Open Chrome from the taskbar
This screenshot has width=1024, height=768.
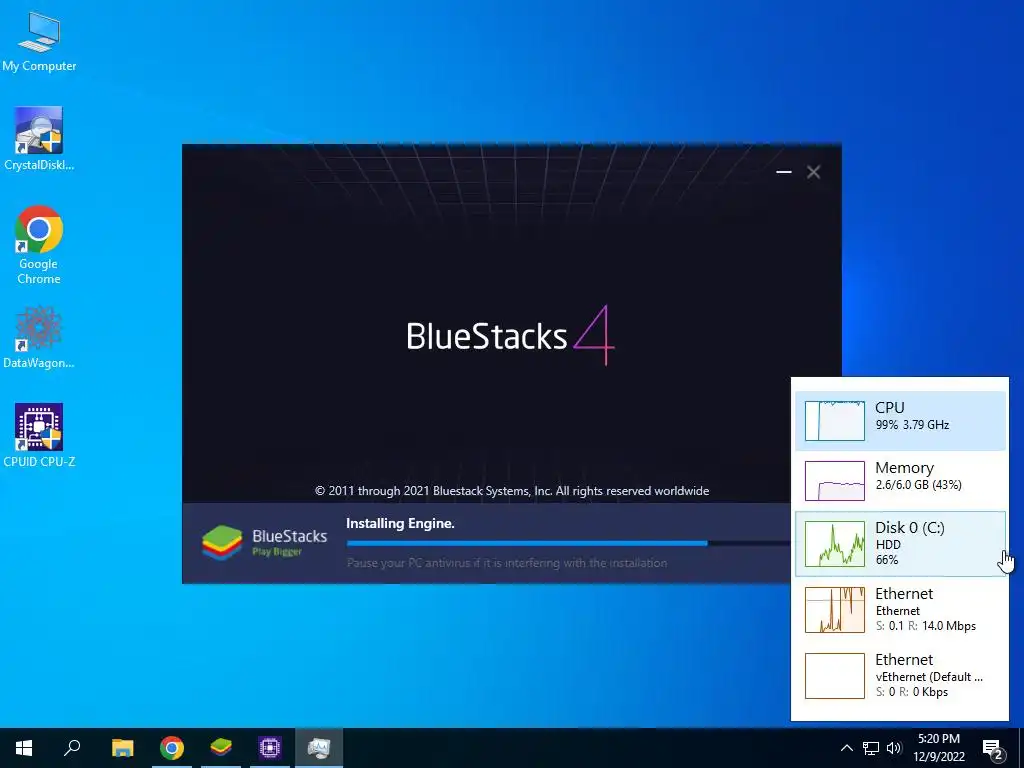[172, 748]
